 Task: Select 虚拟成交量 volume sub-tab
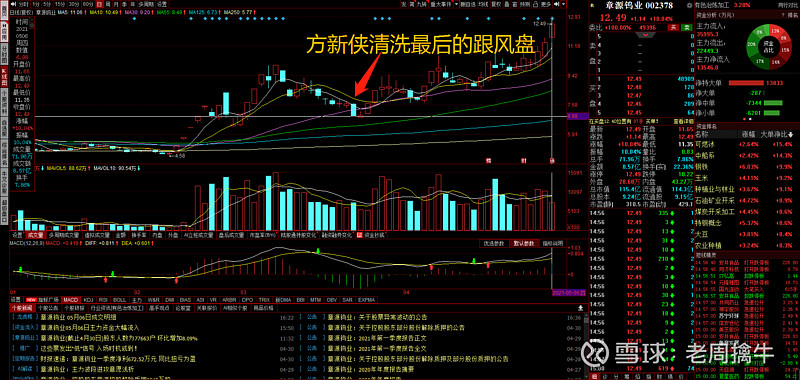tap(96, 235)
